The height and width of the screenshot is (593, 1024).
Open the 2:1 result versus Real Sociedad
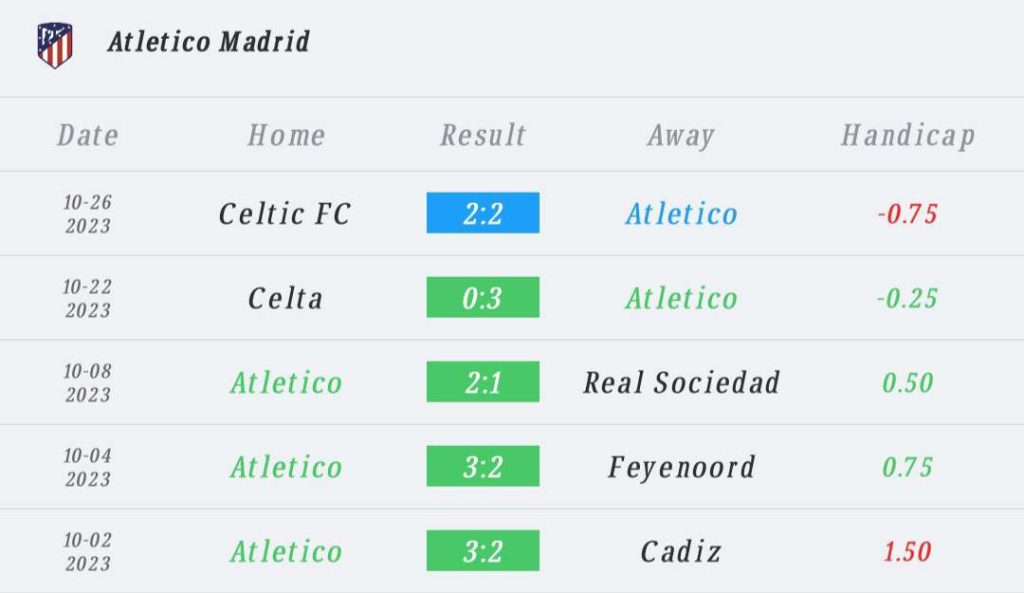[483, 381]
